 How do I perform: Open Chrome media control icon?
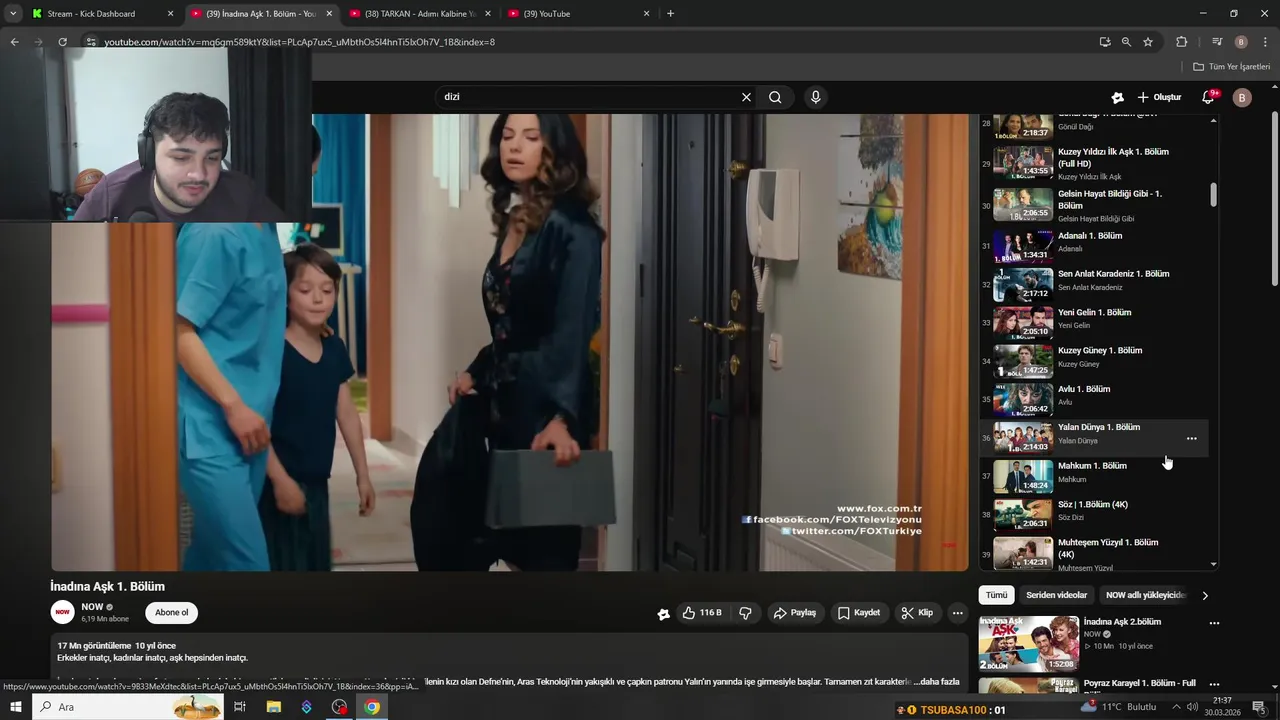click(1217, 42)
